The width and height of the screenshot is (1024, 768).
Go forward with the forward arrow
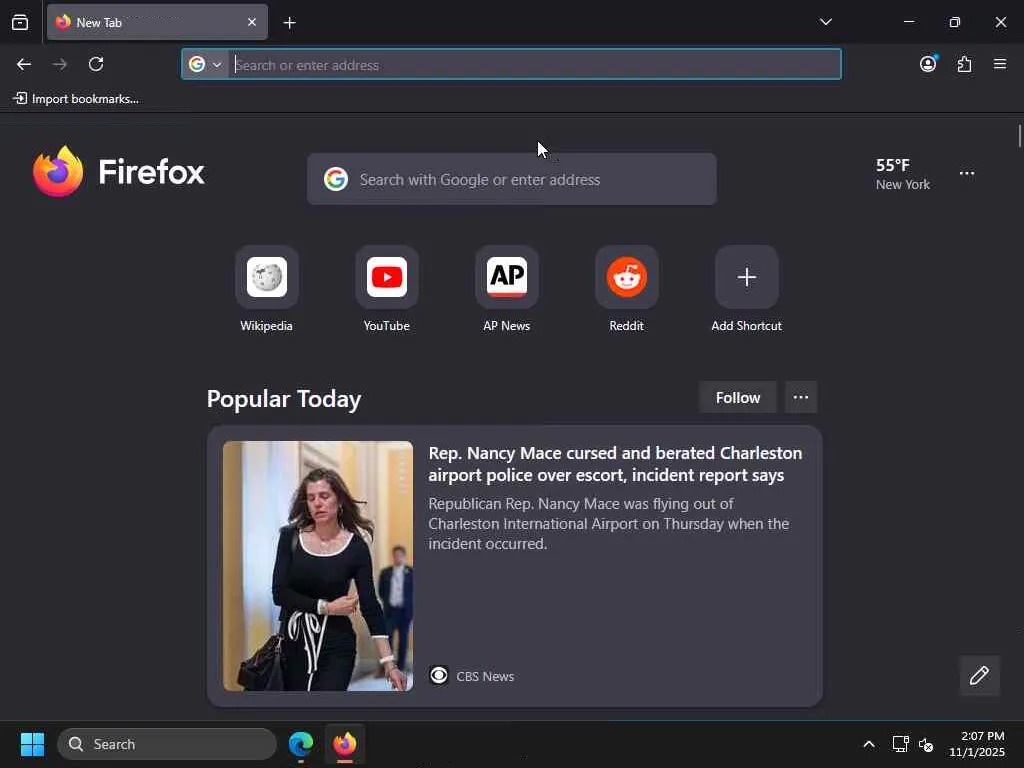59,64
